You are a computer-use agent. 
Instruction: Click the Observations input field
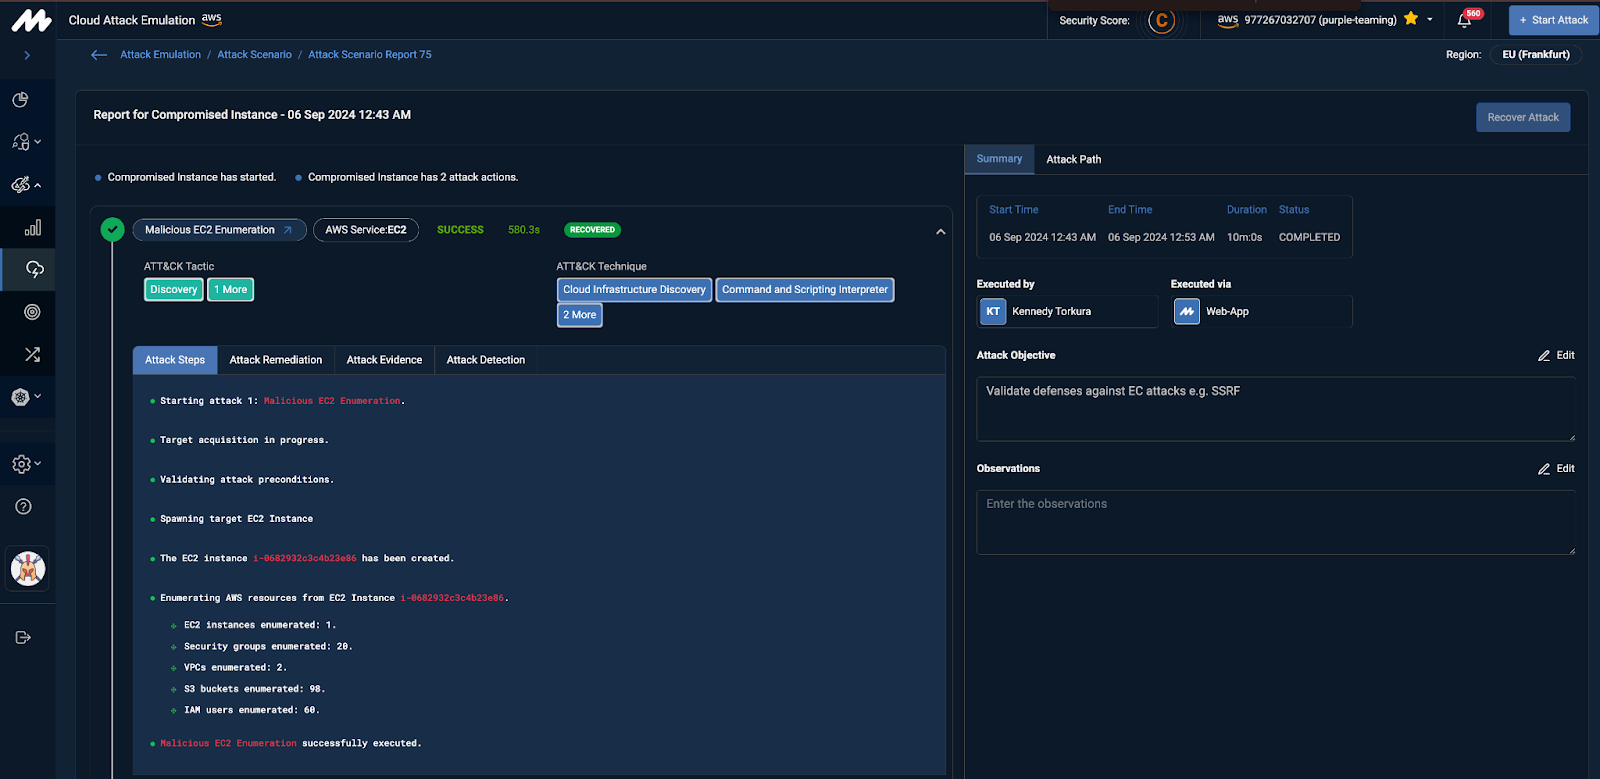pyautogui.click(x=1275, y=522)
